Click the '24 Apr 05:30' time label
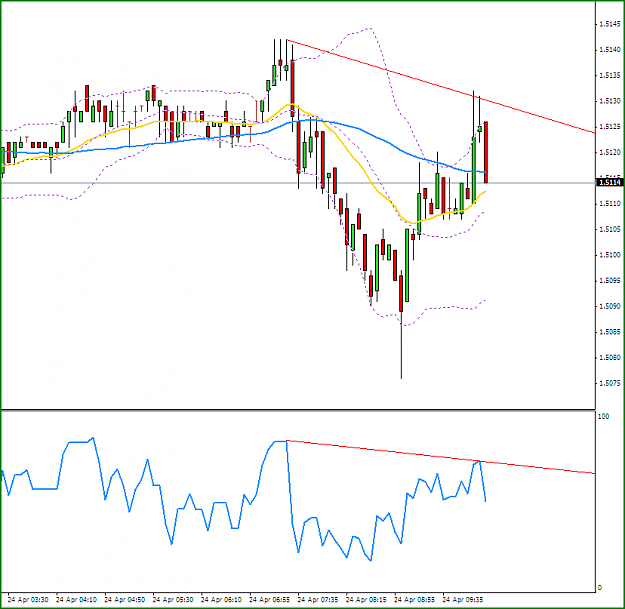 (x=173, y=600)
